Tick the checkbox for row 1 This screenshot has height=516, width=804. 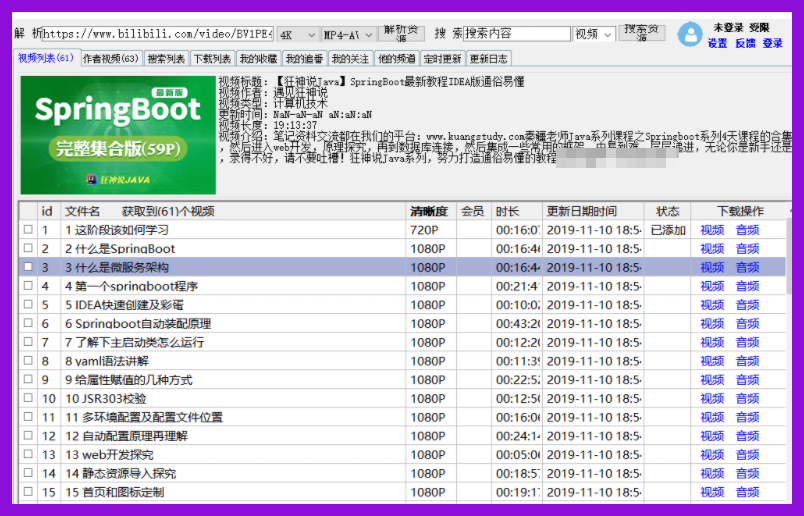[28, 230]
